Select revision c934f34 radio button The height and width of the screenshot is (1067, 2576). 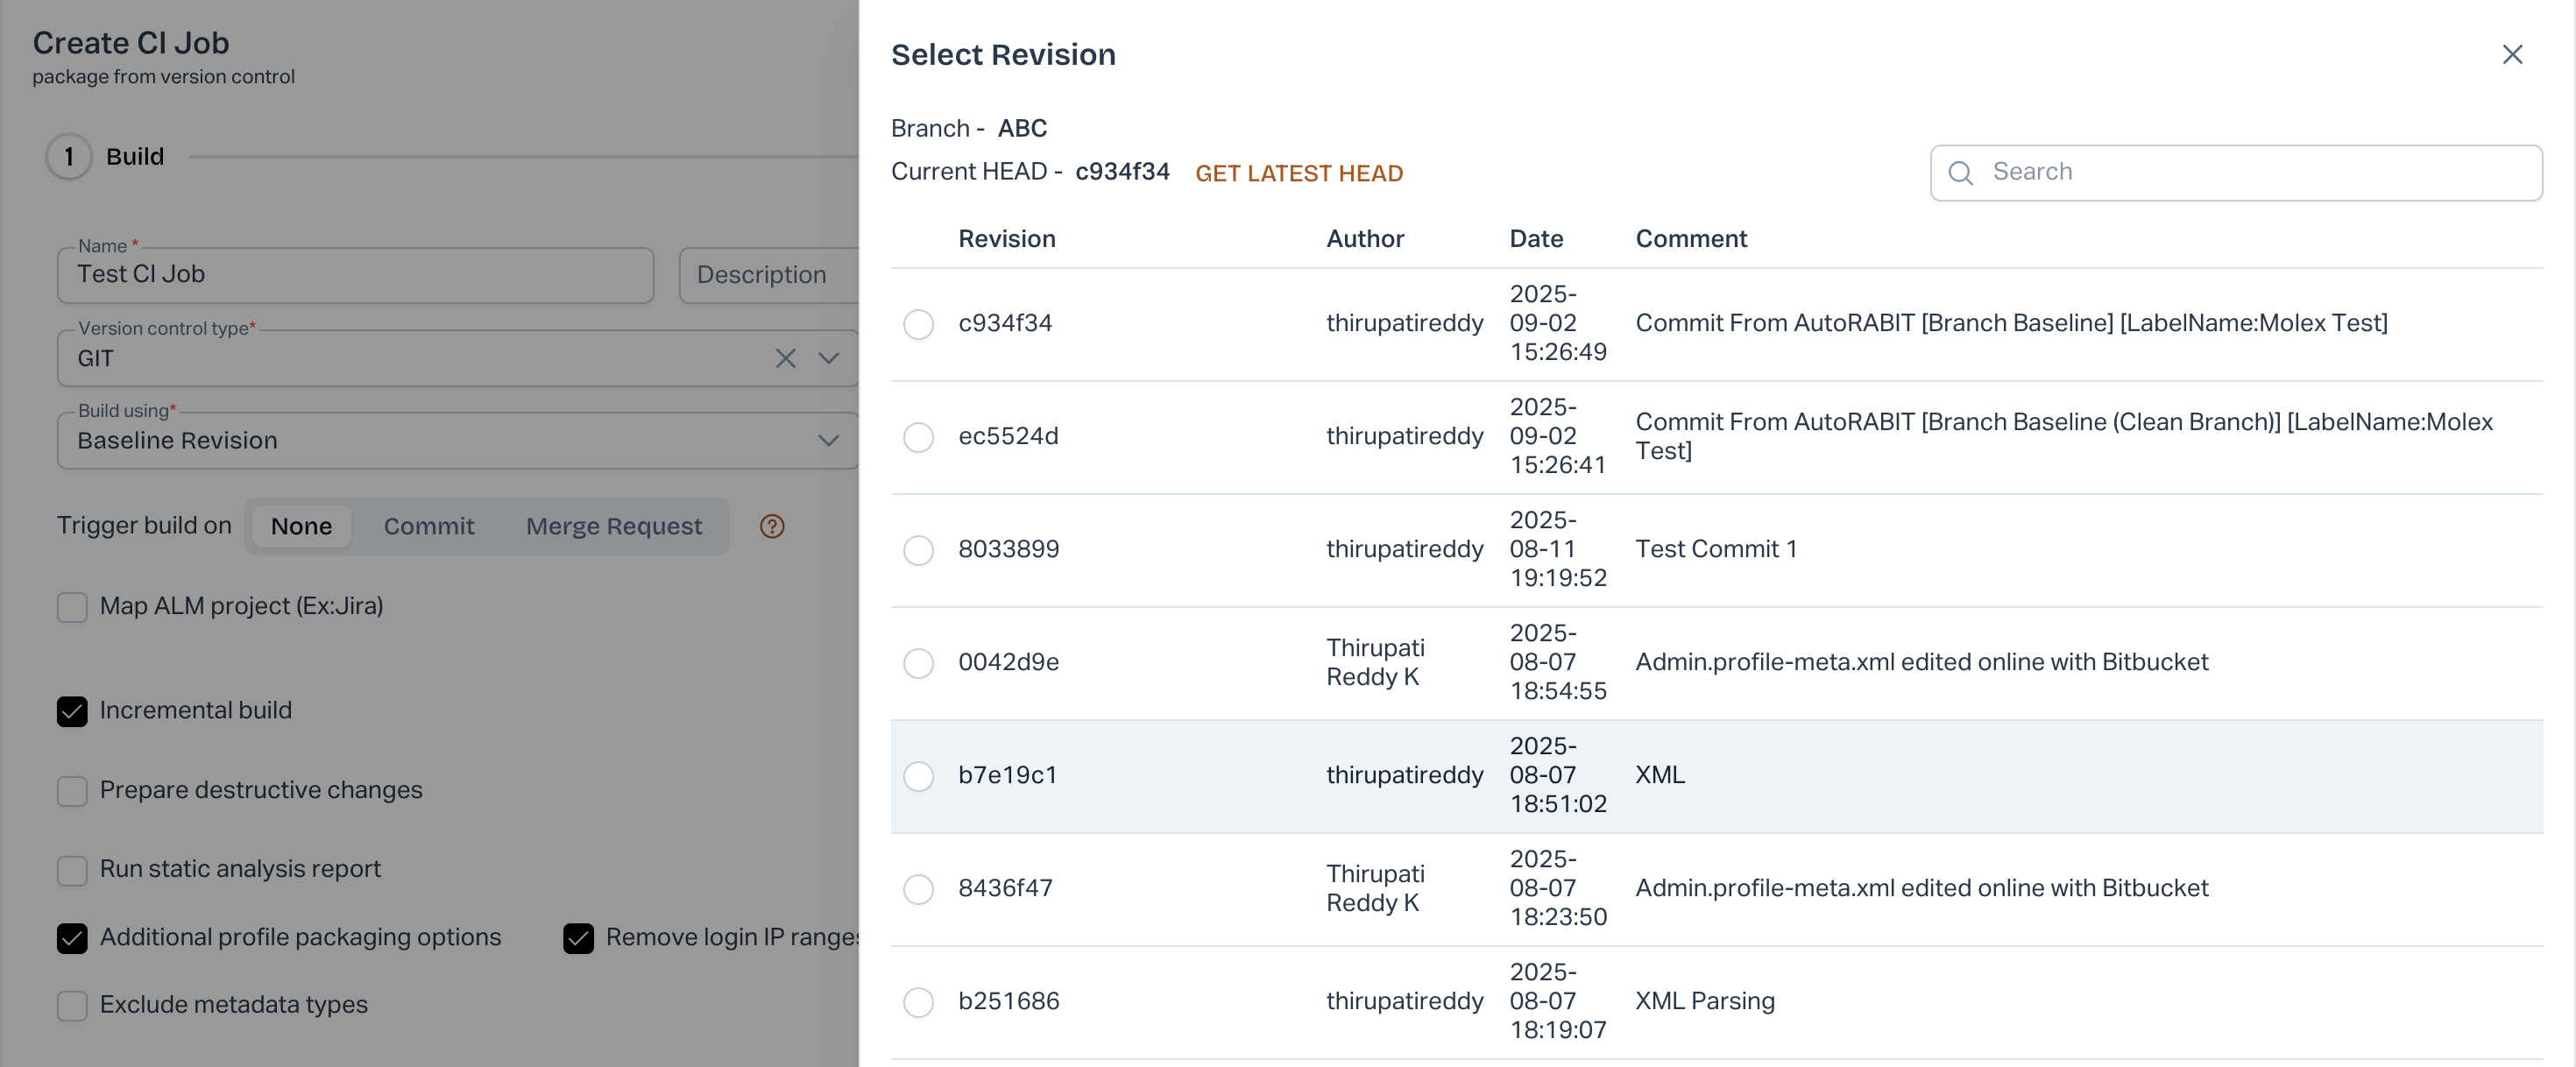918,324
